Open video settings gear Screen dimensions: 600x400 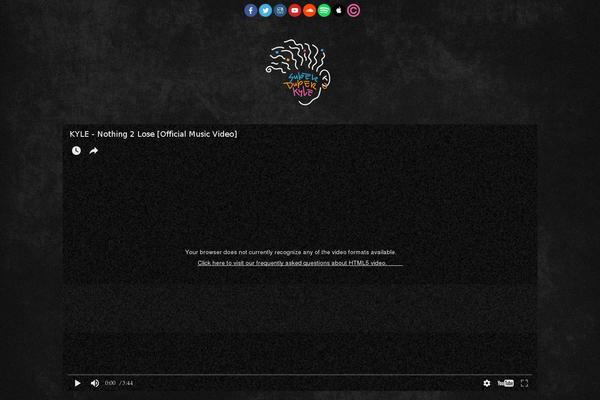click(487, 383)
